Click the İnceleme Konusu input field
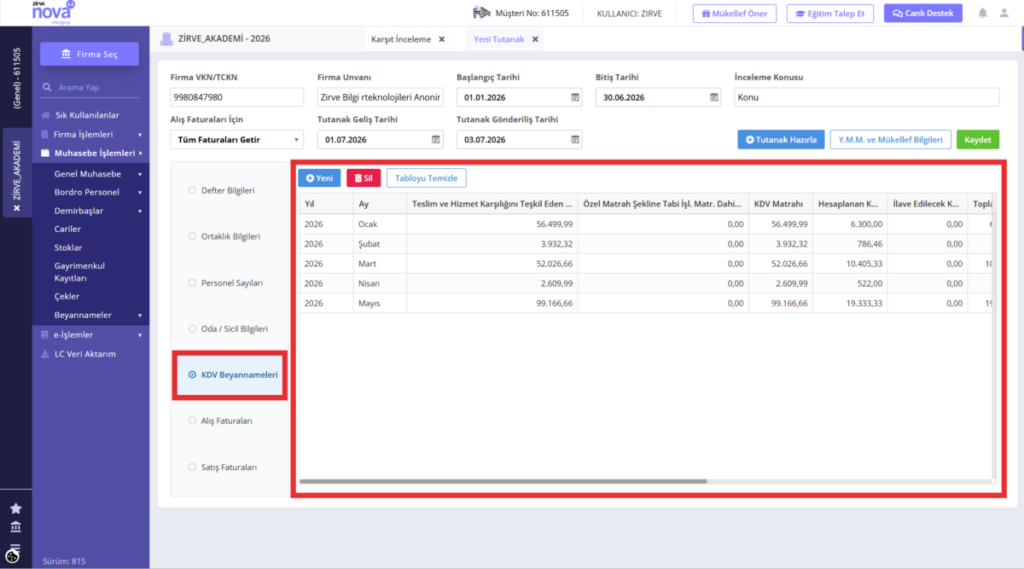This screenshot has height=569, width=1024. pyautogui.click(x=867, y=97)
